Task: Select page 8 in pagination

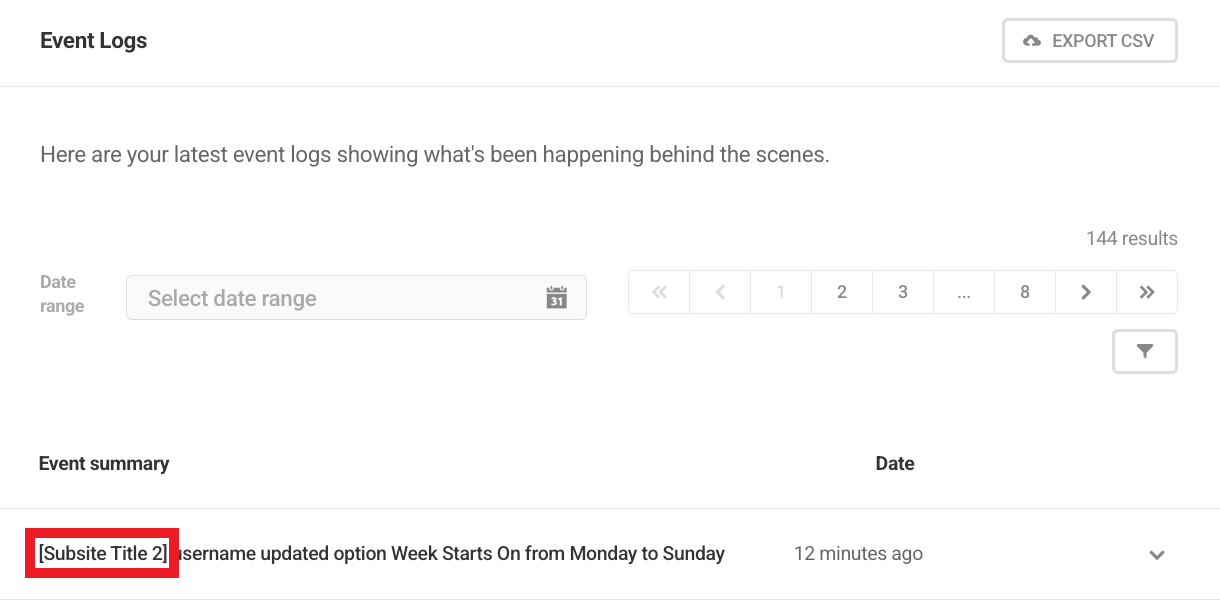Action: [1025, 292]
